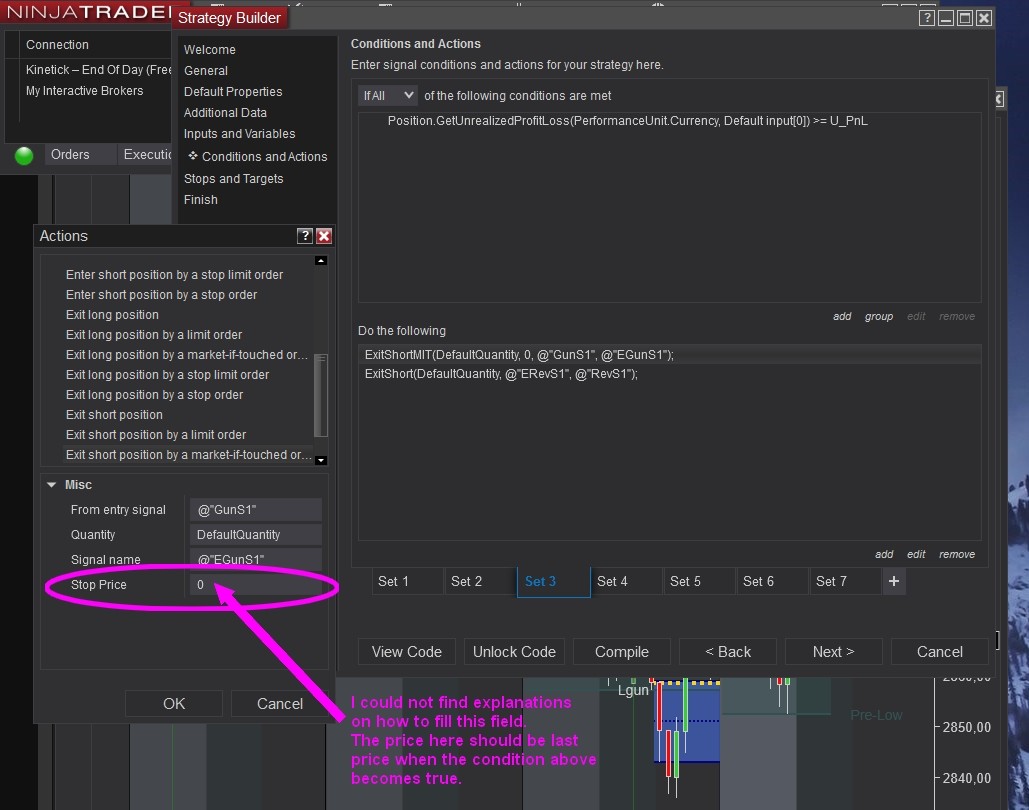
Task: Click inside the Stop Price field
Action: pyautogui.click(x=255, y=584)
